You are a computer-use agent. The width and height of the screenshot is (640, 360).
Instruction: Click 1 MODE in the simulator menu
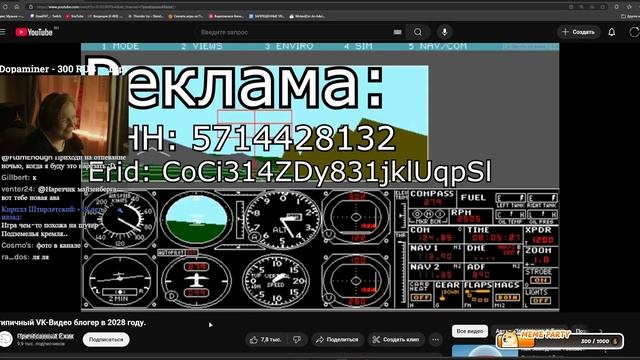coord(120,46)
